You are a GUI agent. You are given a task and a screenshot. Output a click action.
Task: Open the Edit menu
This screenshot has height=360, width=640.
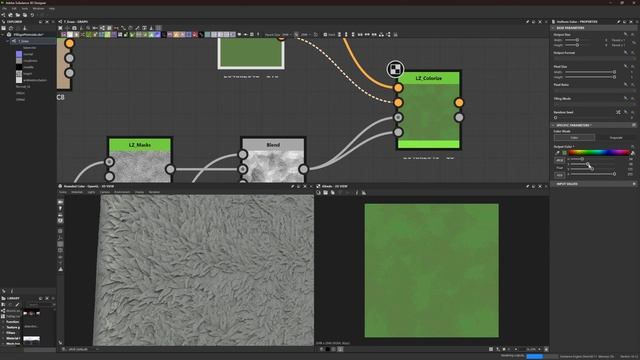14,8
